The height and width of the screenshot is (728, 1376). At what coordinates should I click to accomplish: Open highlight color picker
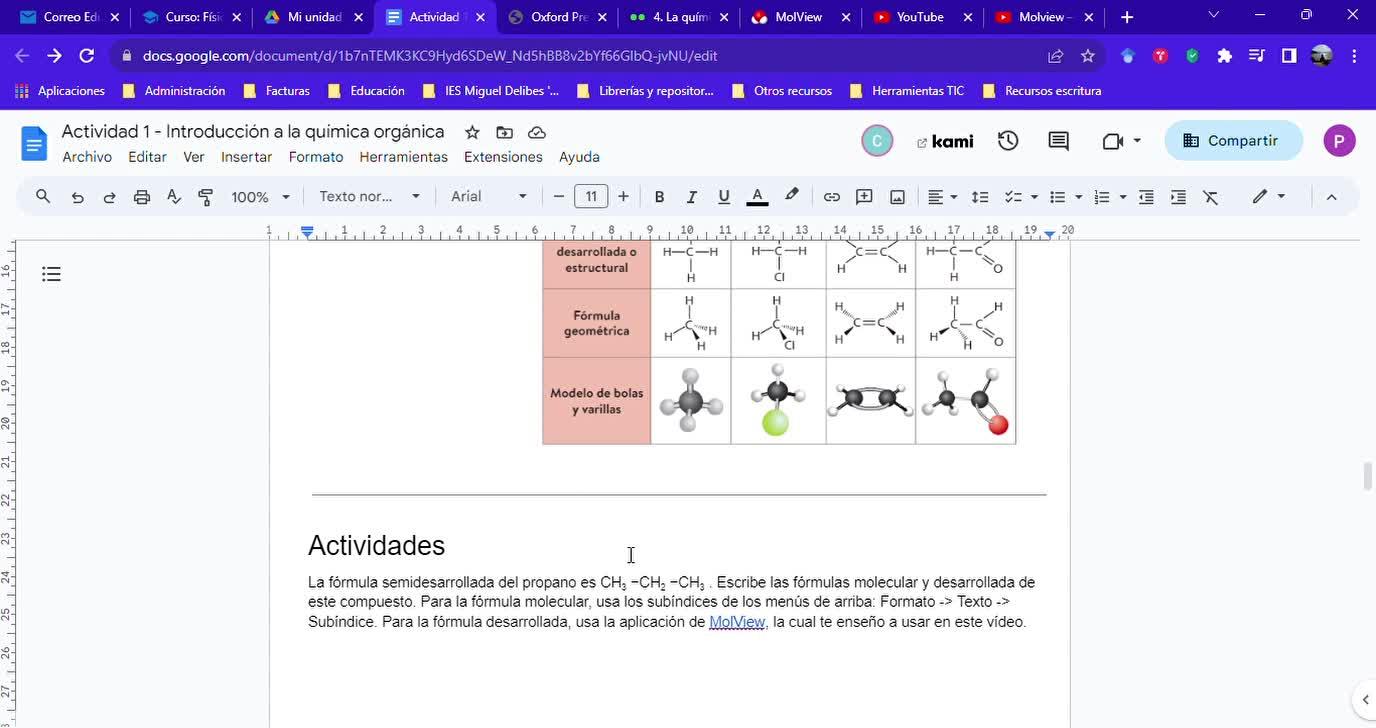pos(791,197)
